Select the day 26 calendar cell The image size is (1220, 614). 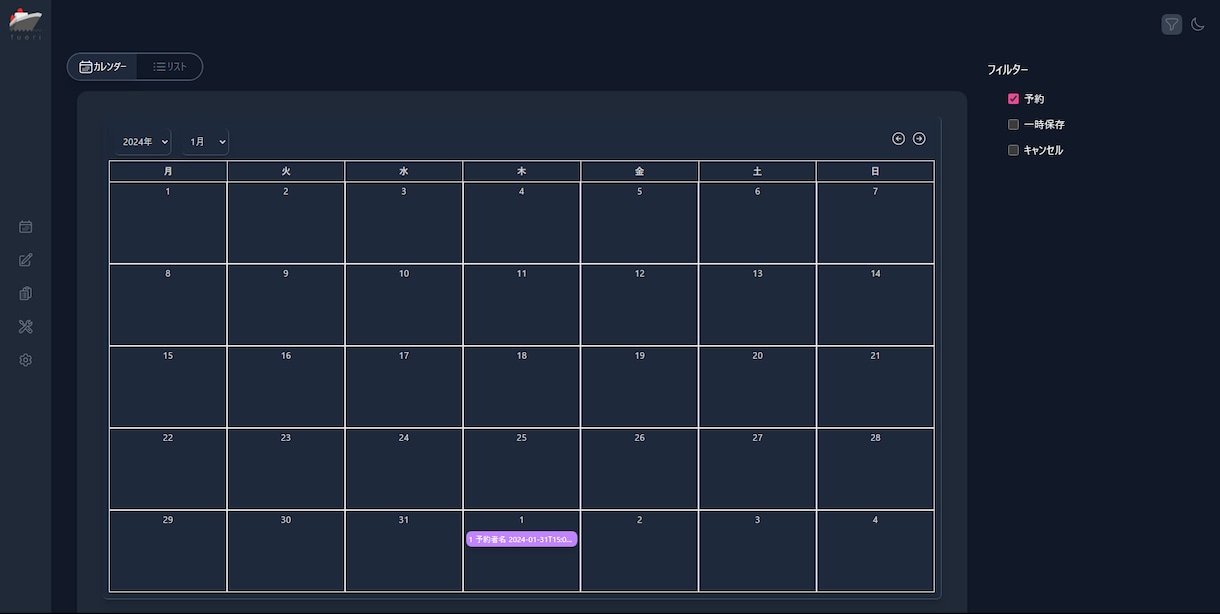pos(640,469)
